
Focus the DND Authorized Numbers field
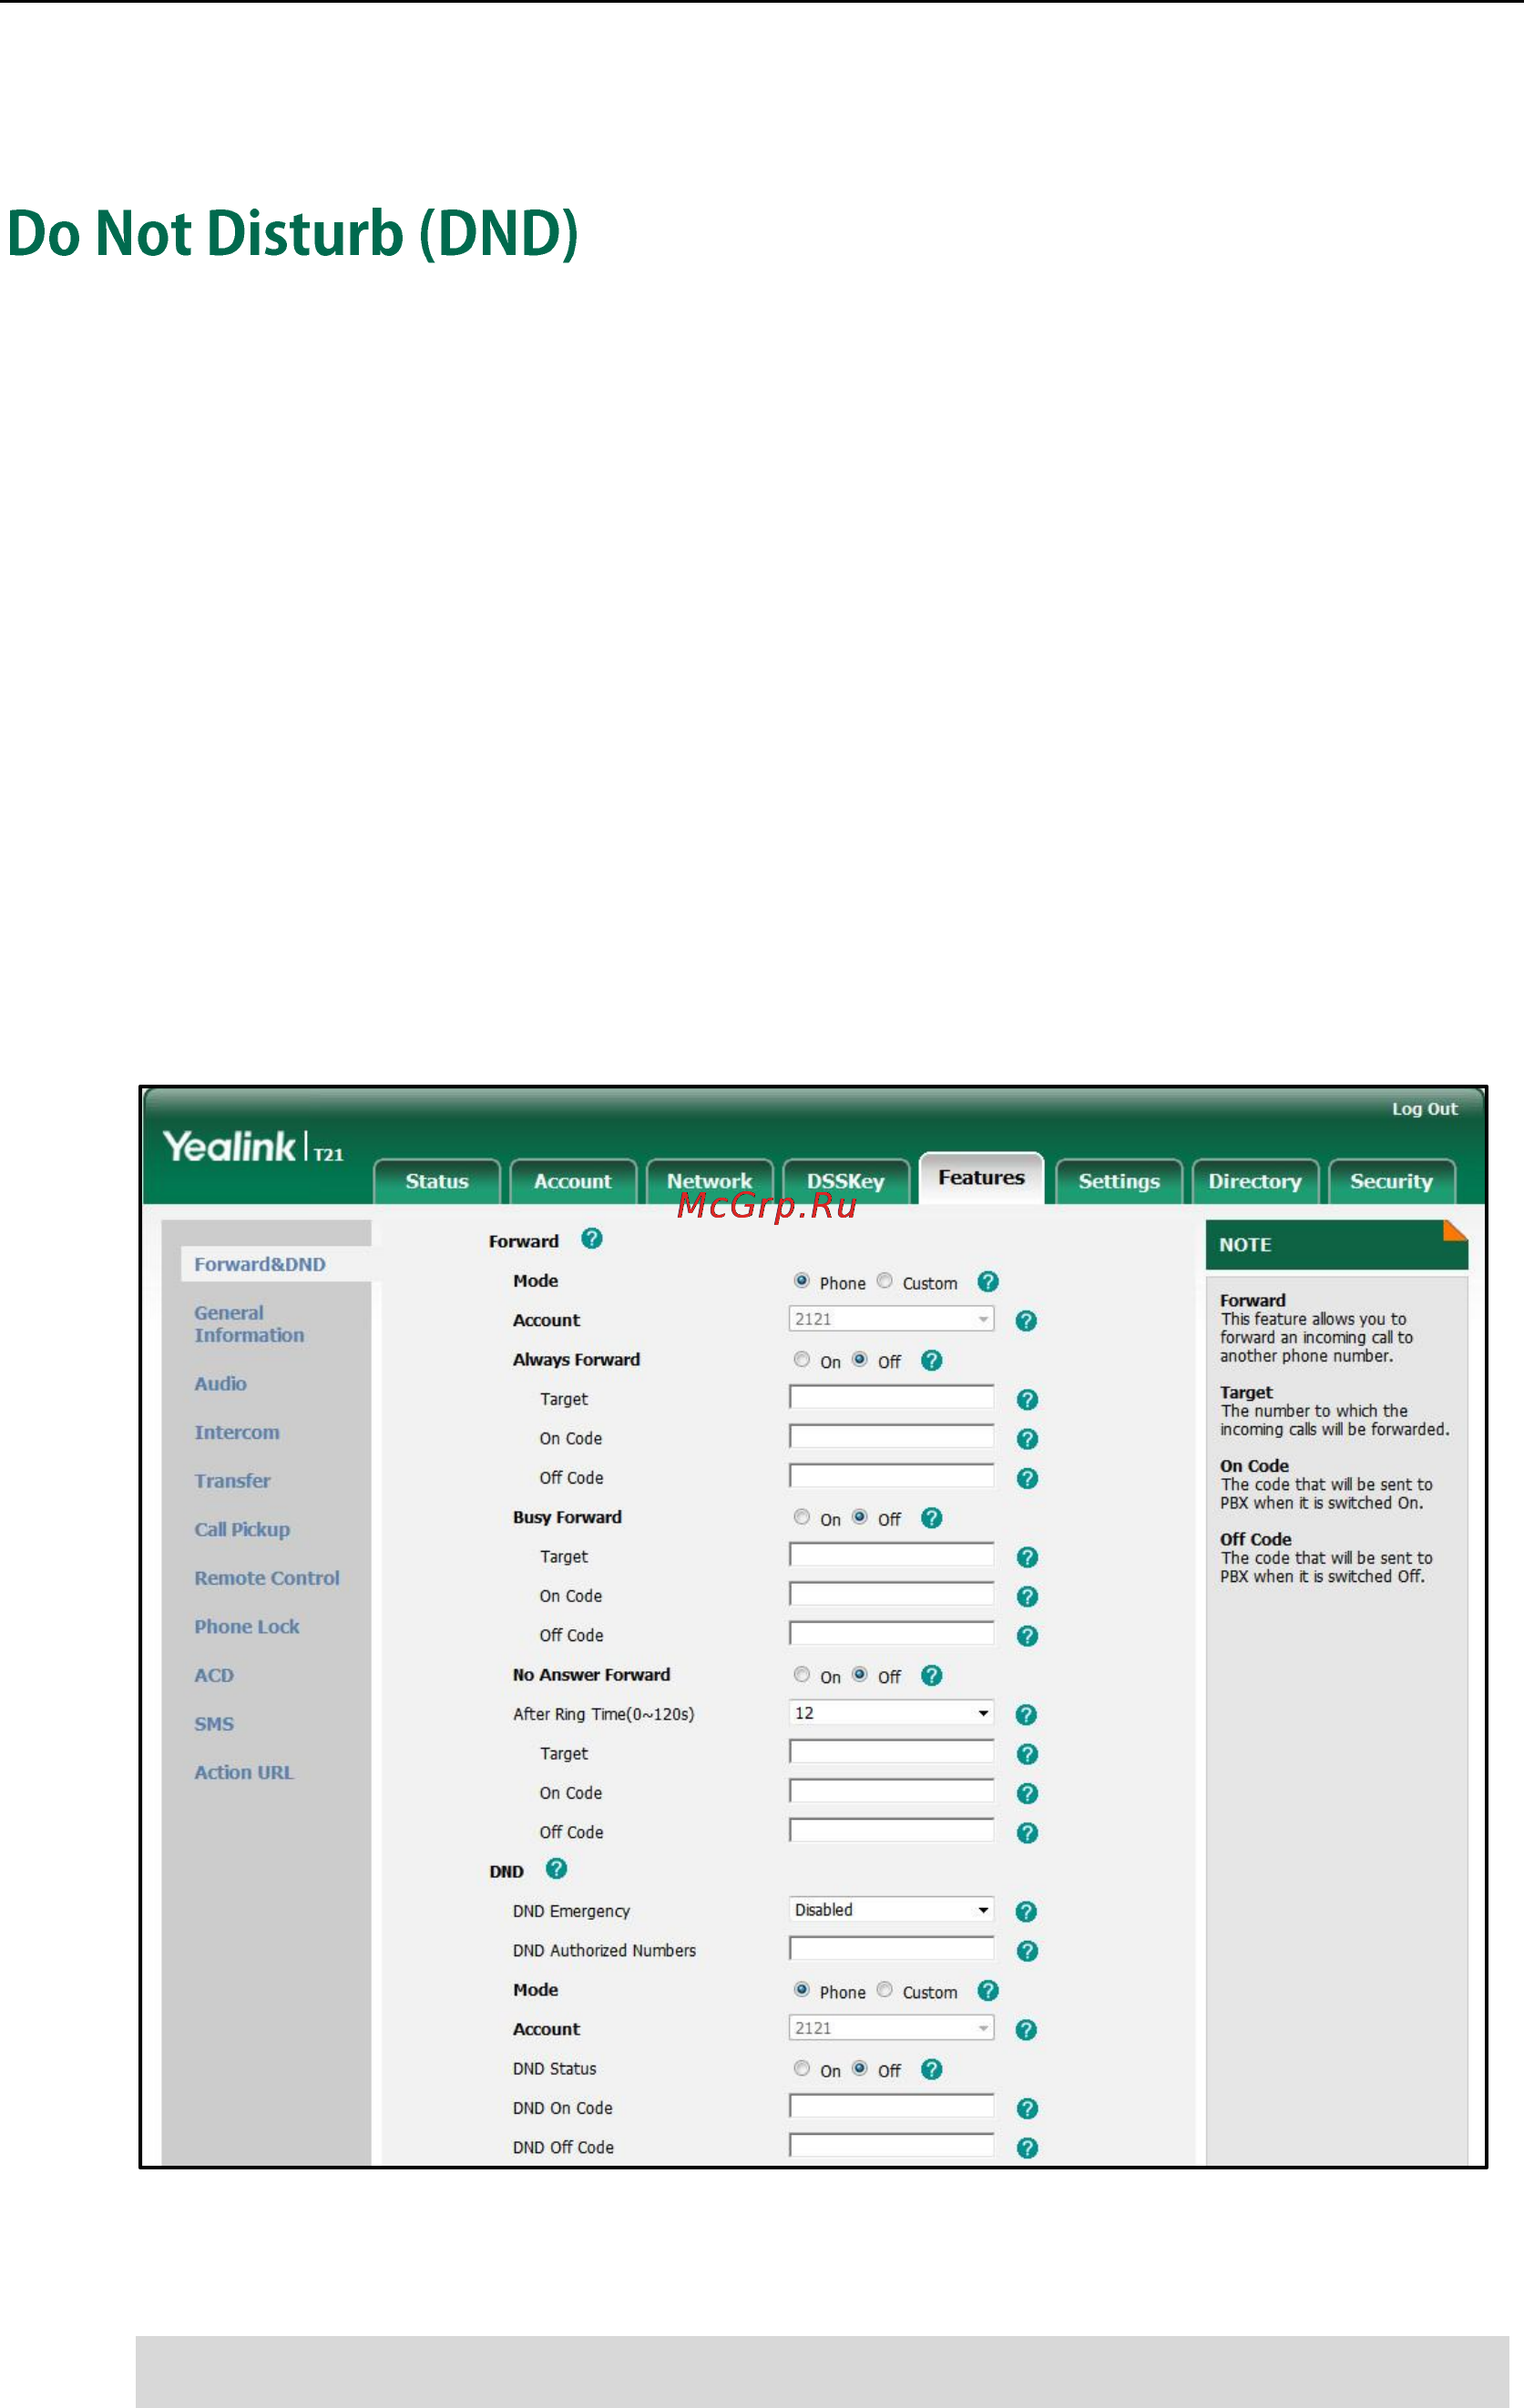click(891, 1949)
